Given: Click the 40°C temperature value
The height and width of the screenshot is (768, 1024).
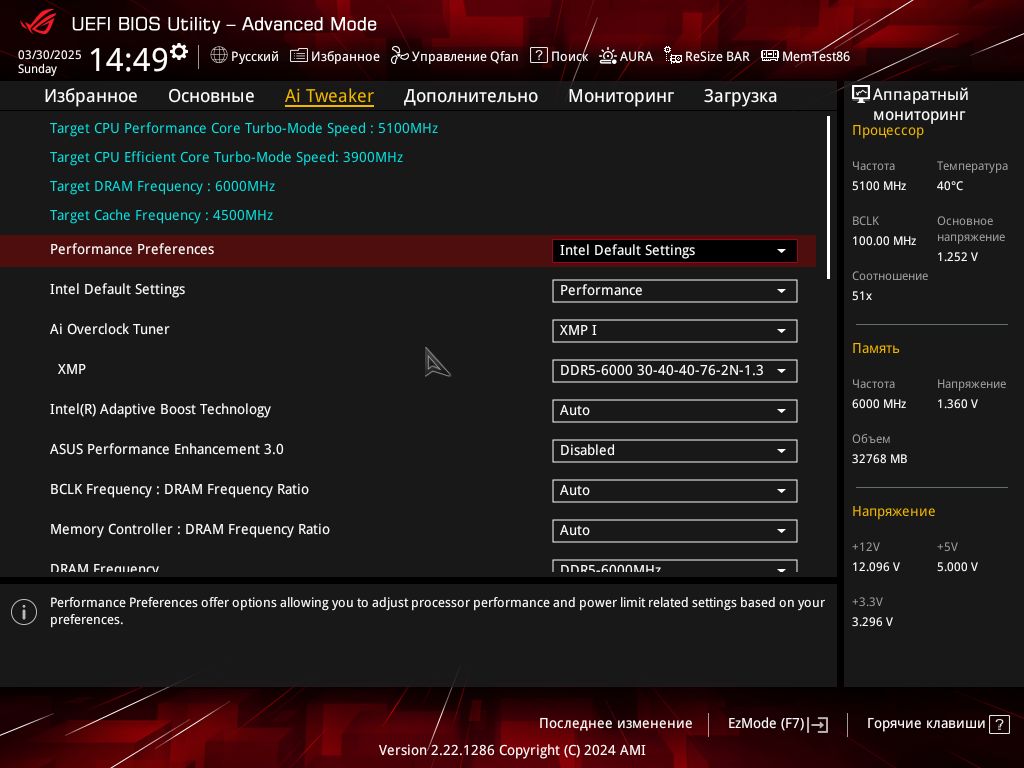Looking at the screenshot, I should [x=950, y=186].
